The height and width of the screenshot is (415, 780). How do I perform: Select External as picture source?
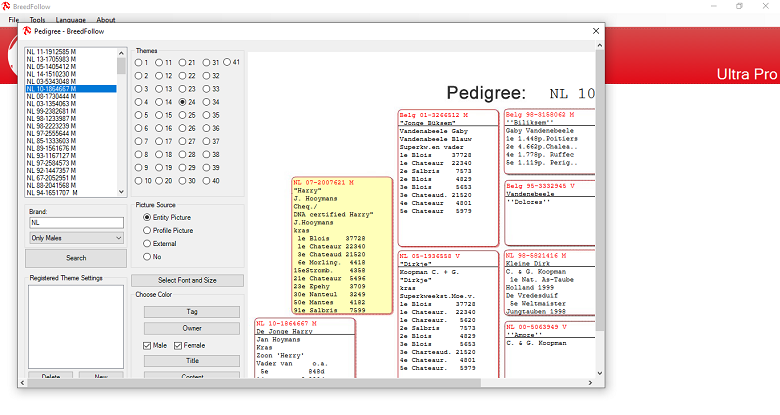click(x=148, y=243)
